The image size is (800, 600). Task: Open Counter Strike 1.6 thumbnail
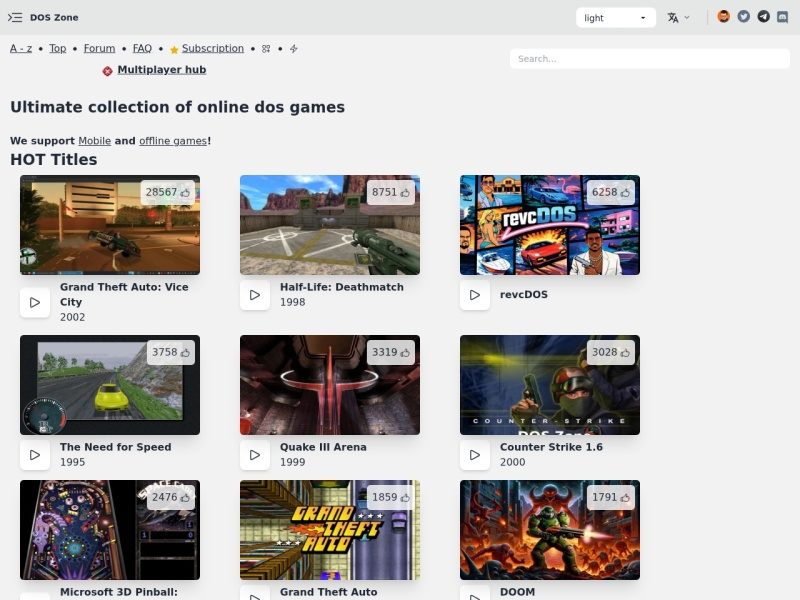549,385
